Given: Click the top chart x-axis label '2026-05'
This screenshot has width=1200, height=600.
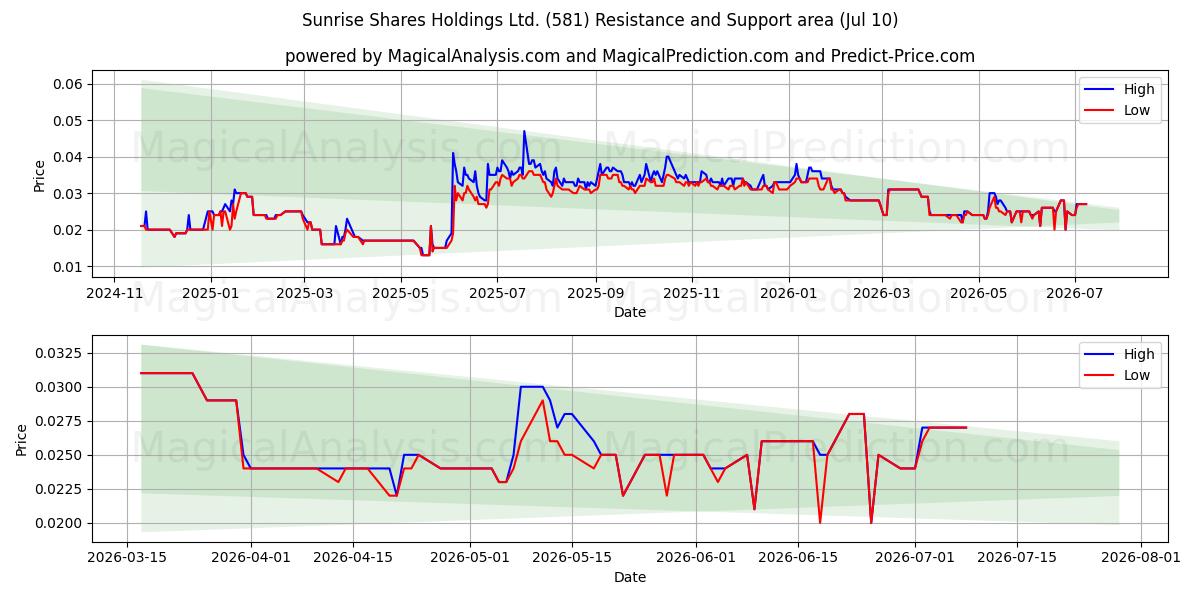Looking at the screenshot, I should pos(979,293).
